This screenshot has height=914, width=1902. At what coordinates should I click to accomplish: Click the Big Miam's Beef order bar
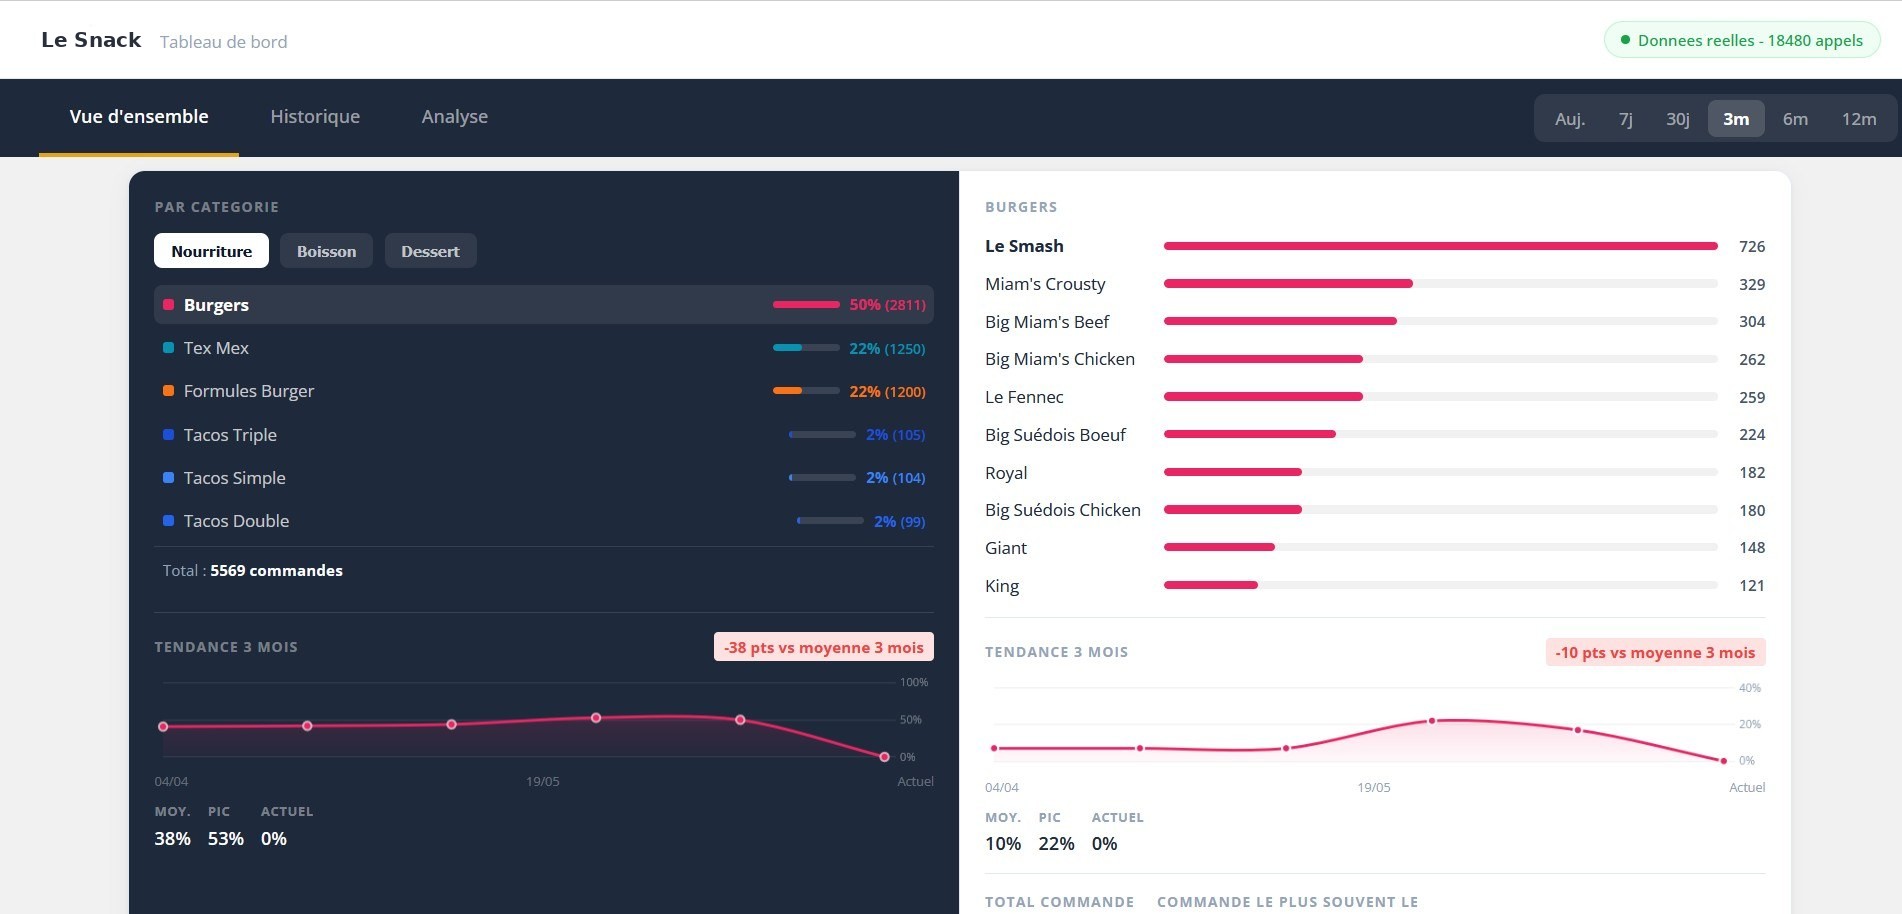1441,321
